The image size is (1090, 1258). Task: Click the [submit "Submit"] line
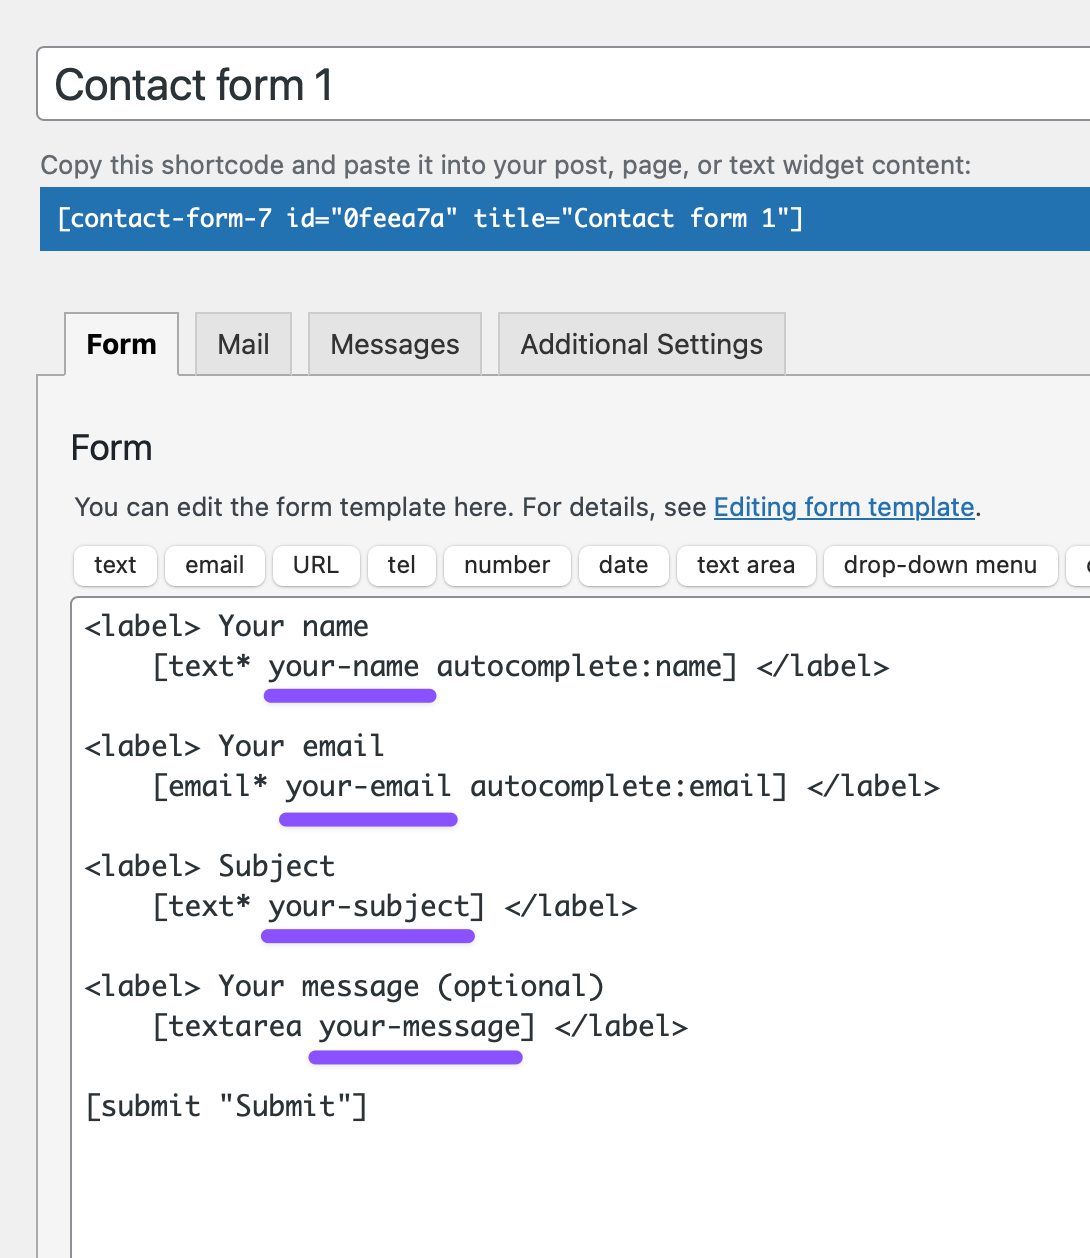click(x=227, y=1106)
